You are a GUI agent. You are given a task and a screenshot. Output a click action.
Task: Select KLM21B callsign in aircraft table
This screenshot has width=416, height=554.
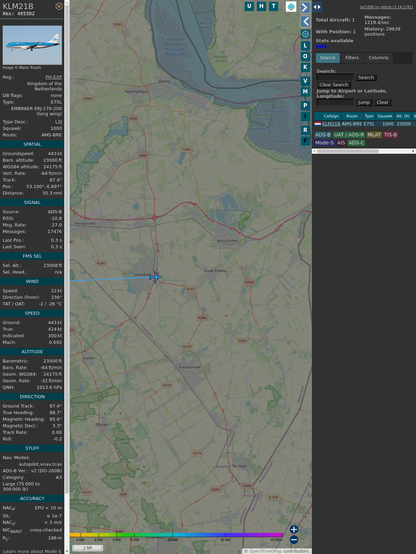coord(331,124)
